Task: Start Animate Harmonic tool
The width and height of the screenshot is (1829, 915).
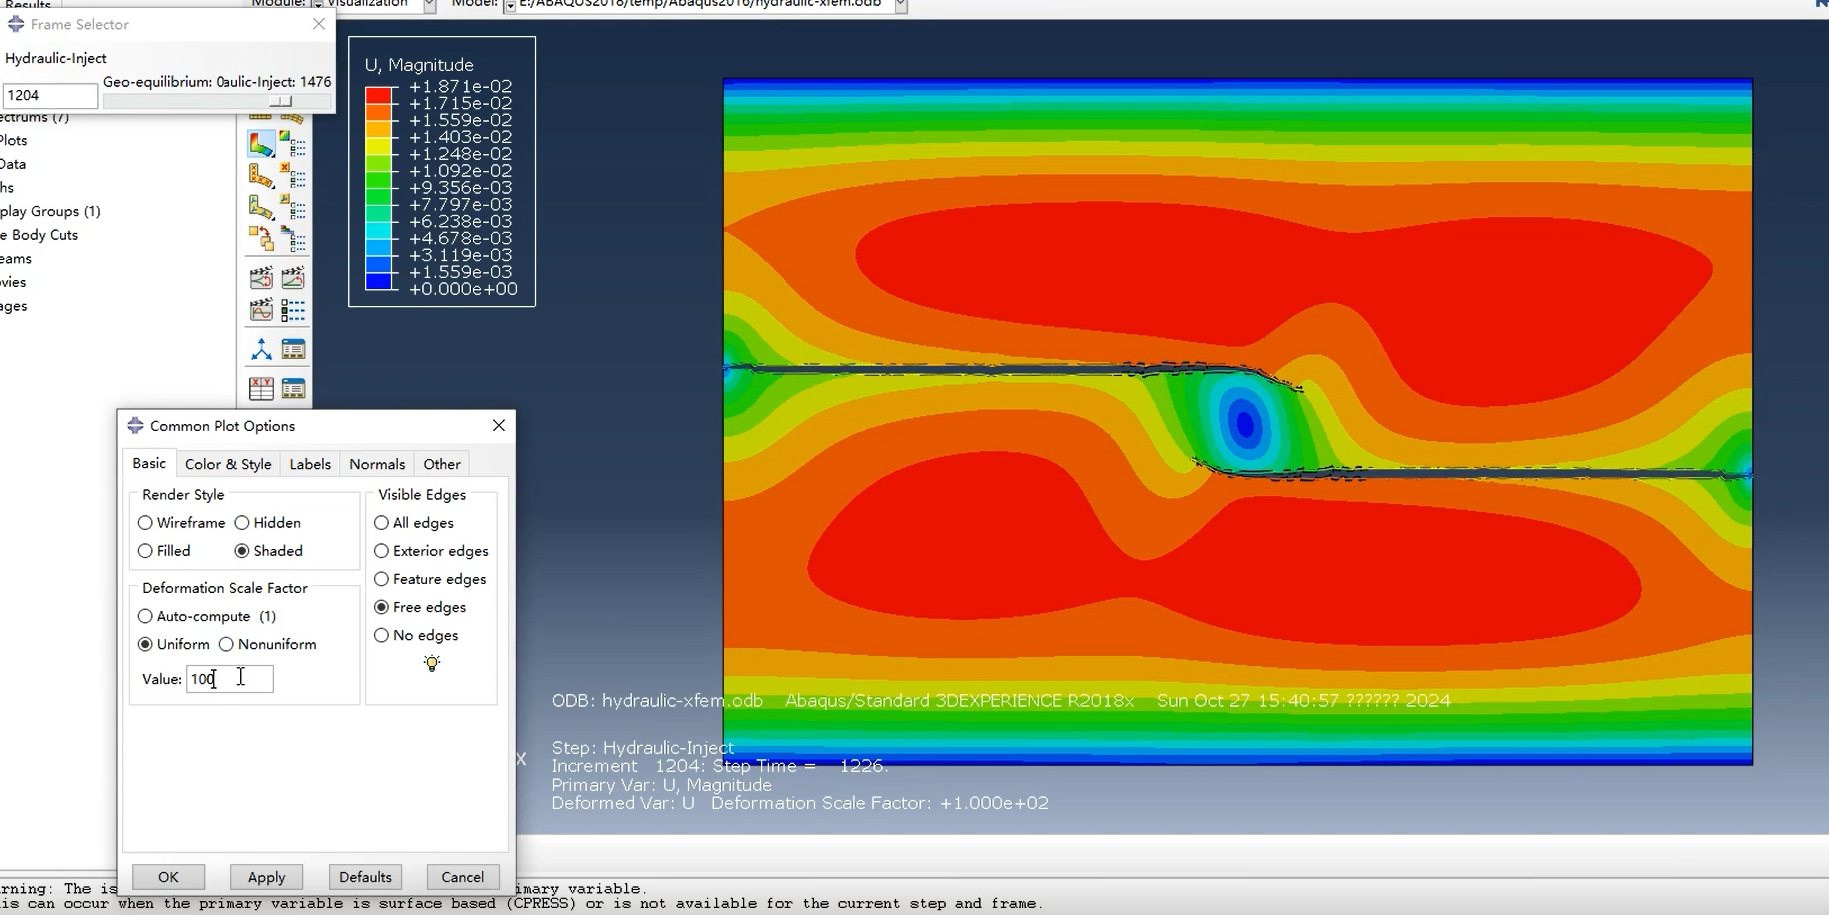Action: click(260, 310)
